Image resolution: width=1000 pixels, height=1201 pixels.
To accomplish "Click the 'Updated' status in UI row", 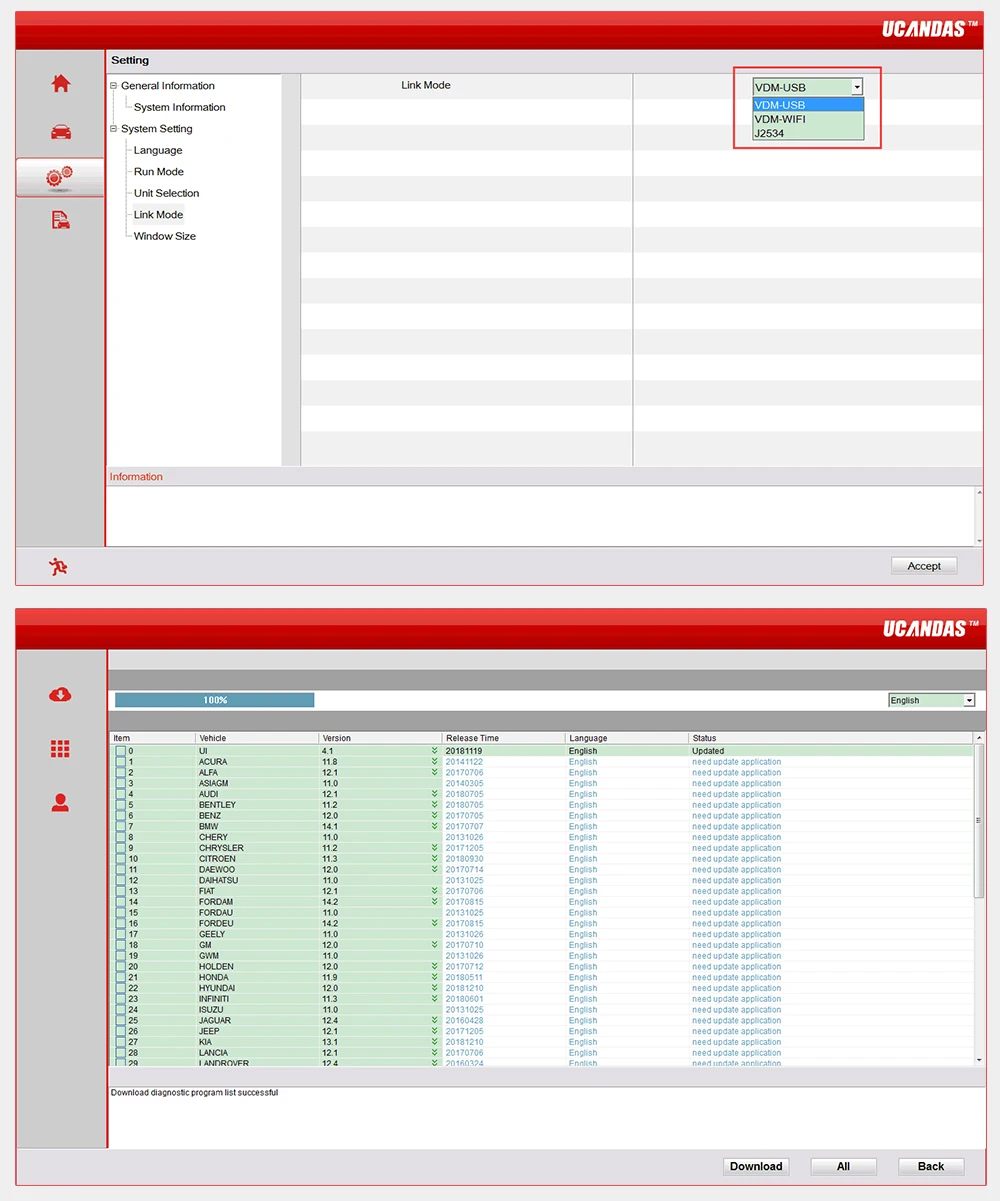I will tap(708, 751).
